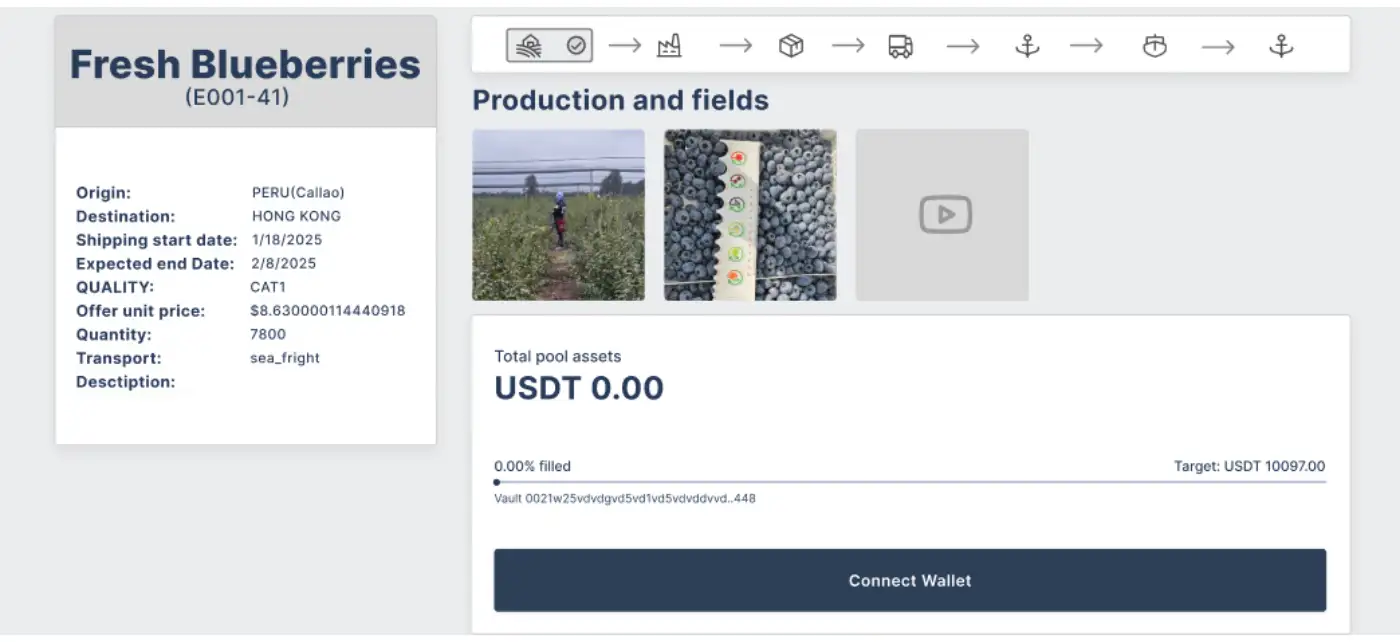This screenshot has width=1400, height=642.
Task: Click the checkmark icon in the highlighted stage
Action: pos(576,46)
